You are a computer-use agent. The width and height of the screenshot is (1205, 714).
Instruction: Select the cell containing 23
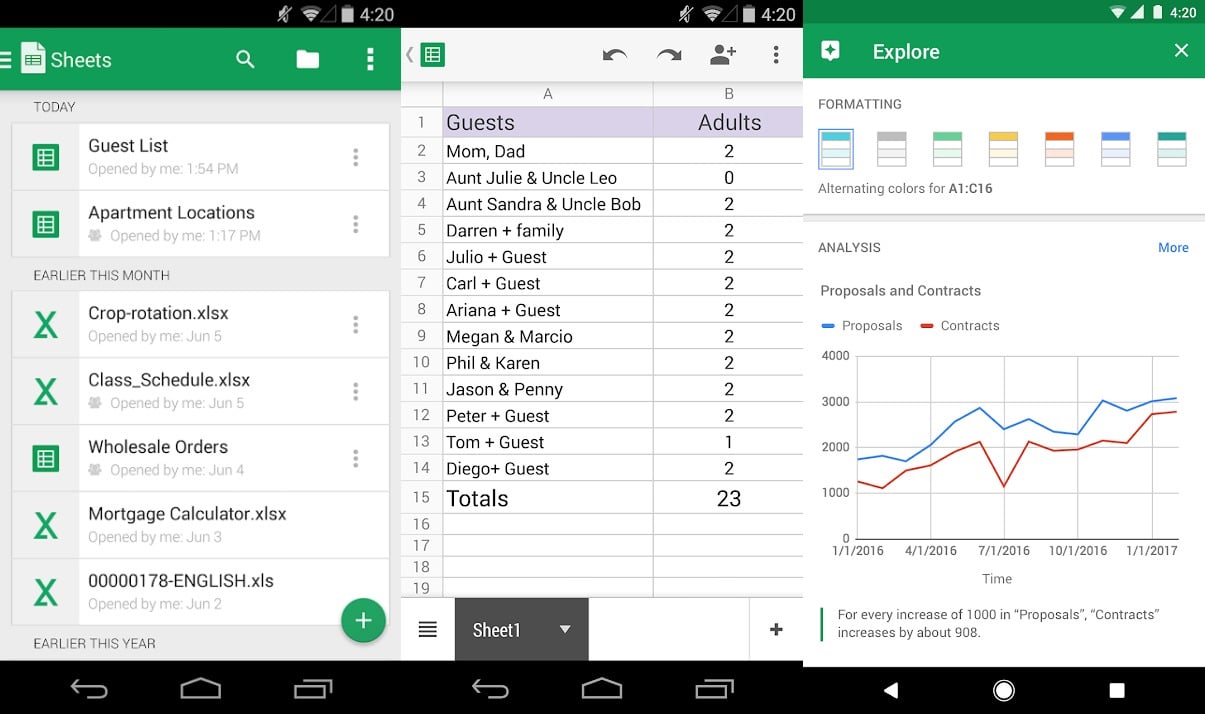tap(728, 498)
